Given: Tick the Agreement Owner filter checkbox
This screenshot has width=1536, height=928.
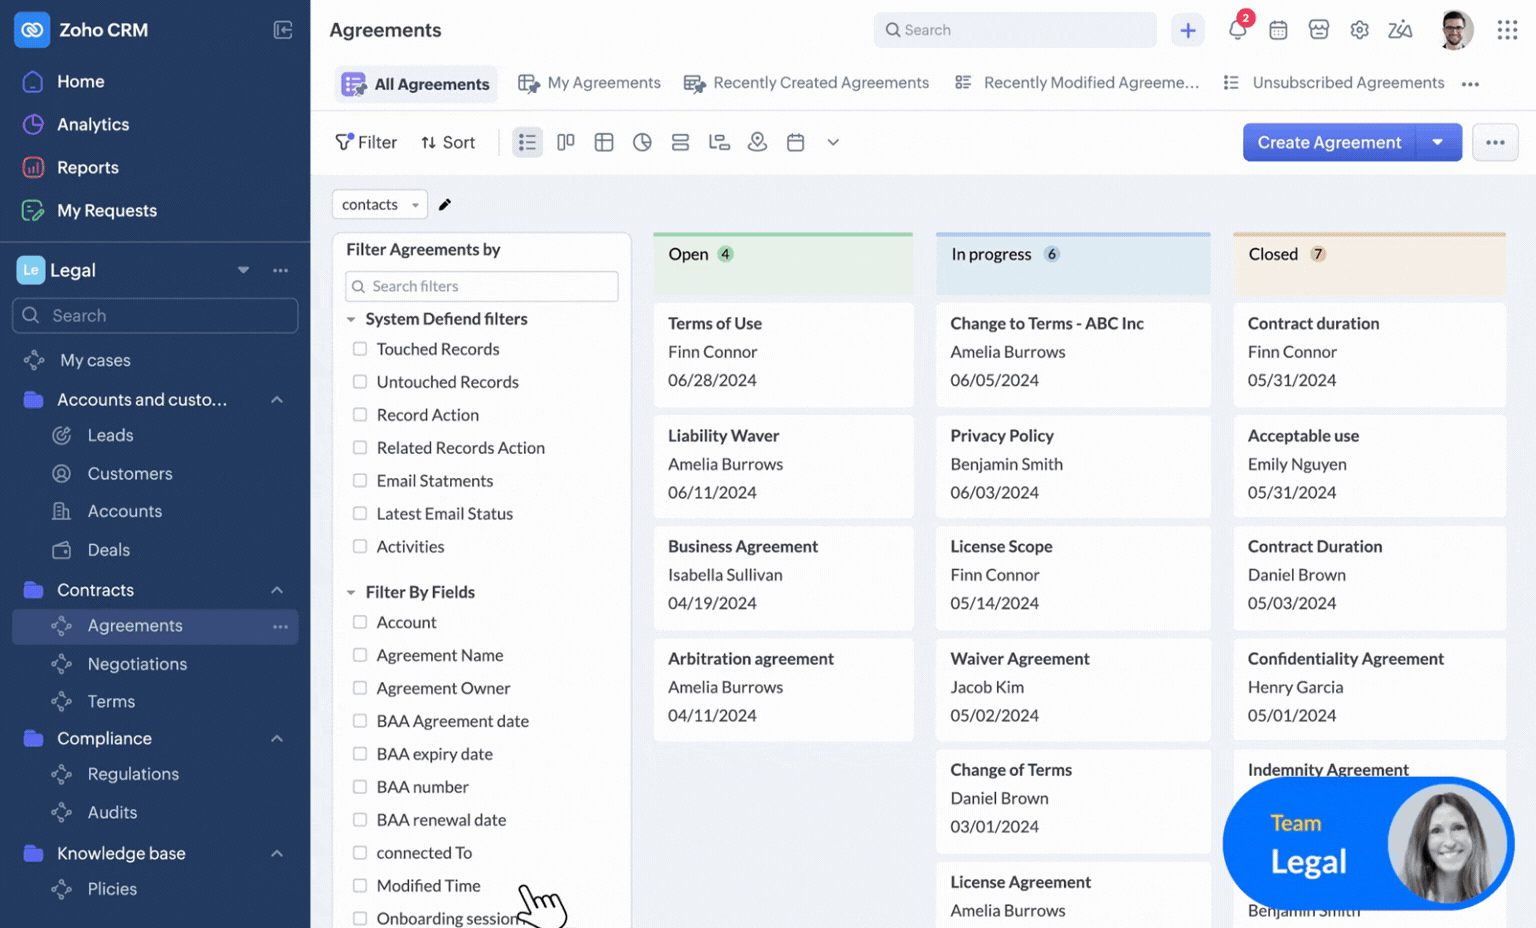Looking at the screenshot, I should click(x=360, y=688).
